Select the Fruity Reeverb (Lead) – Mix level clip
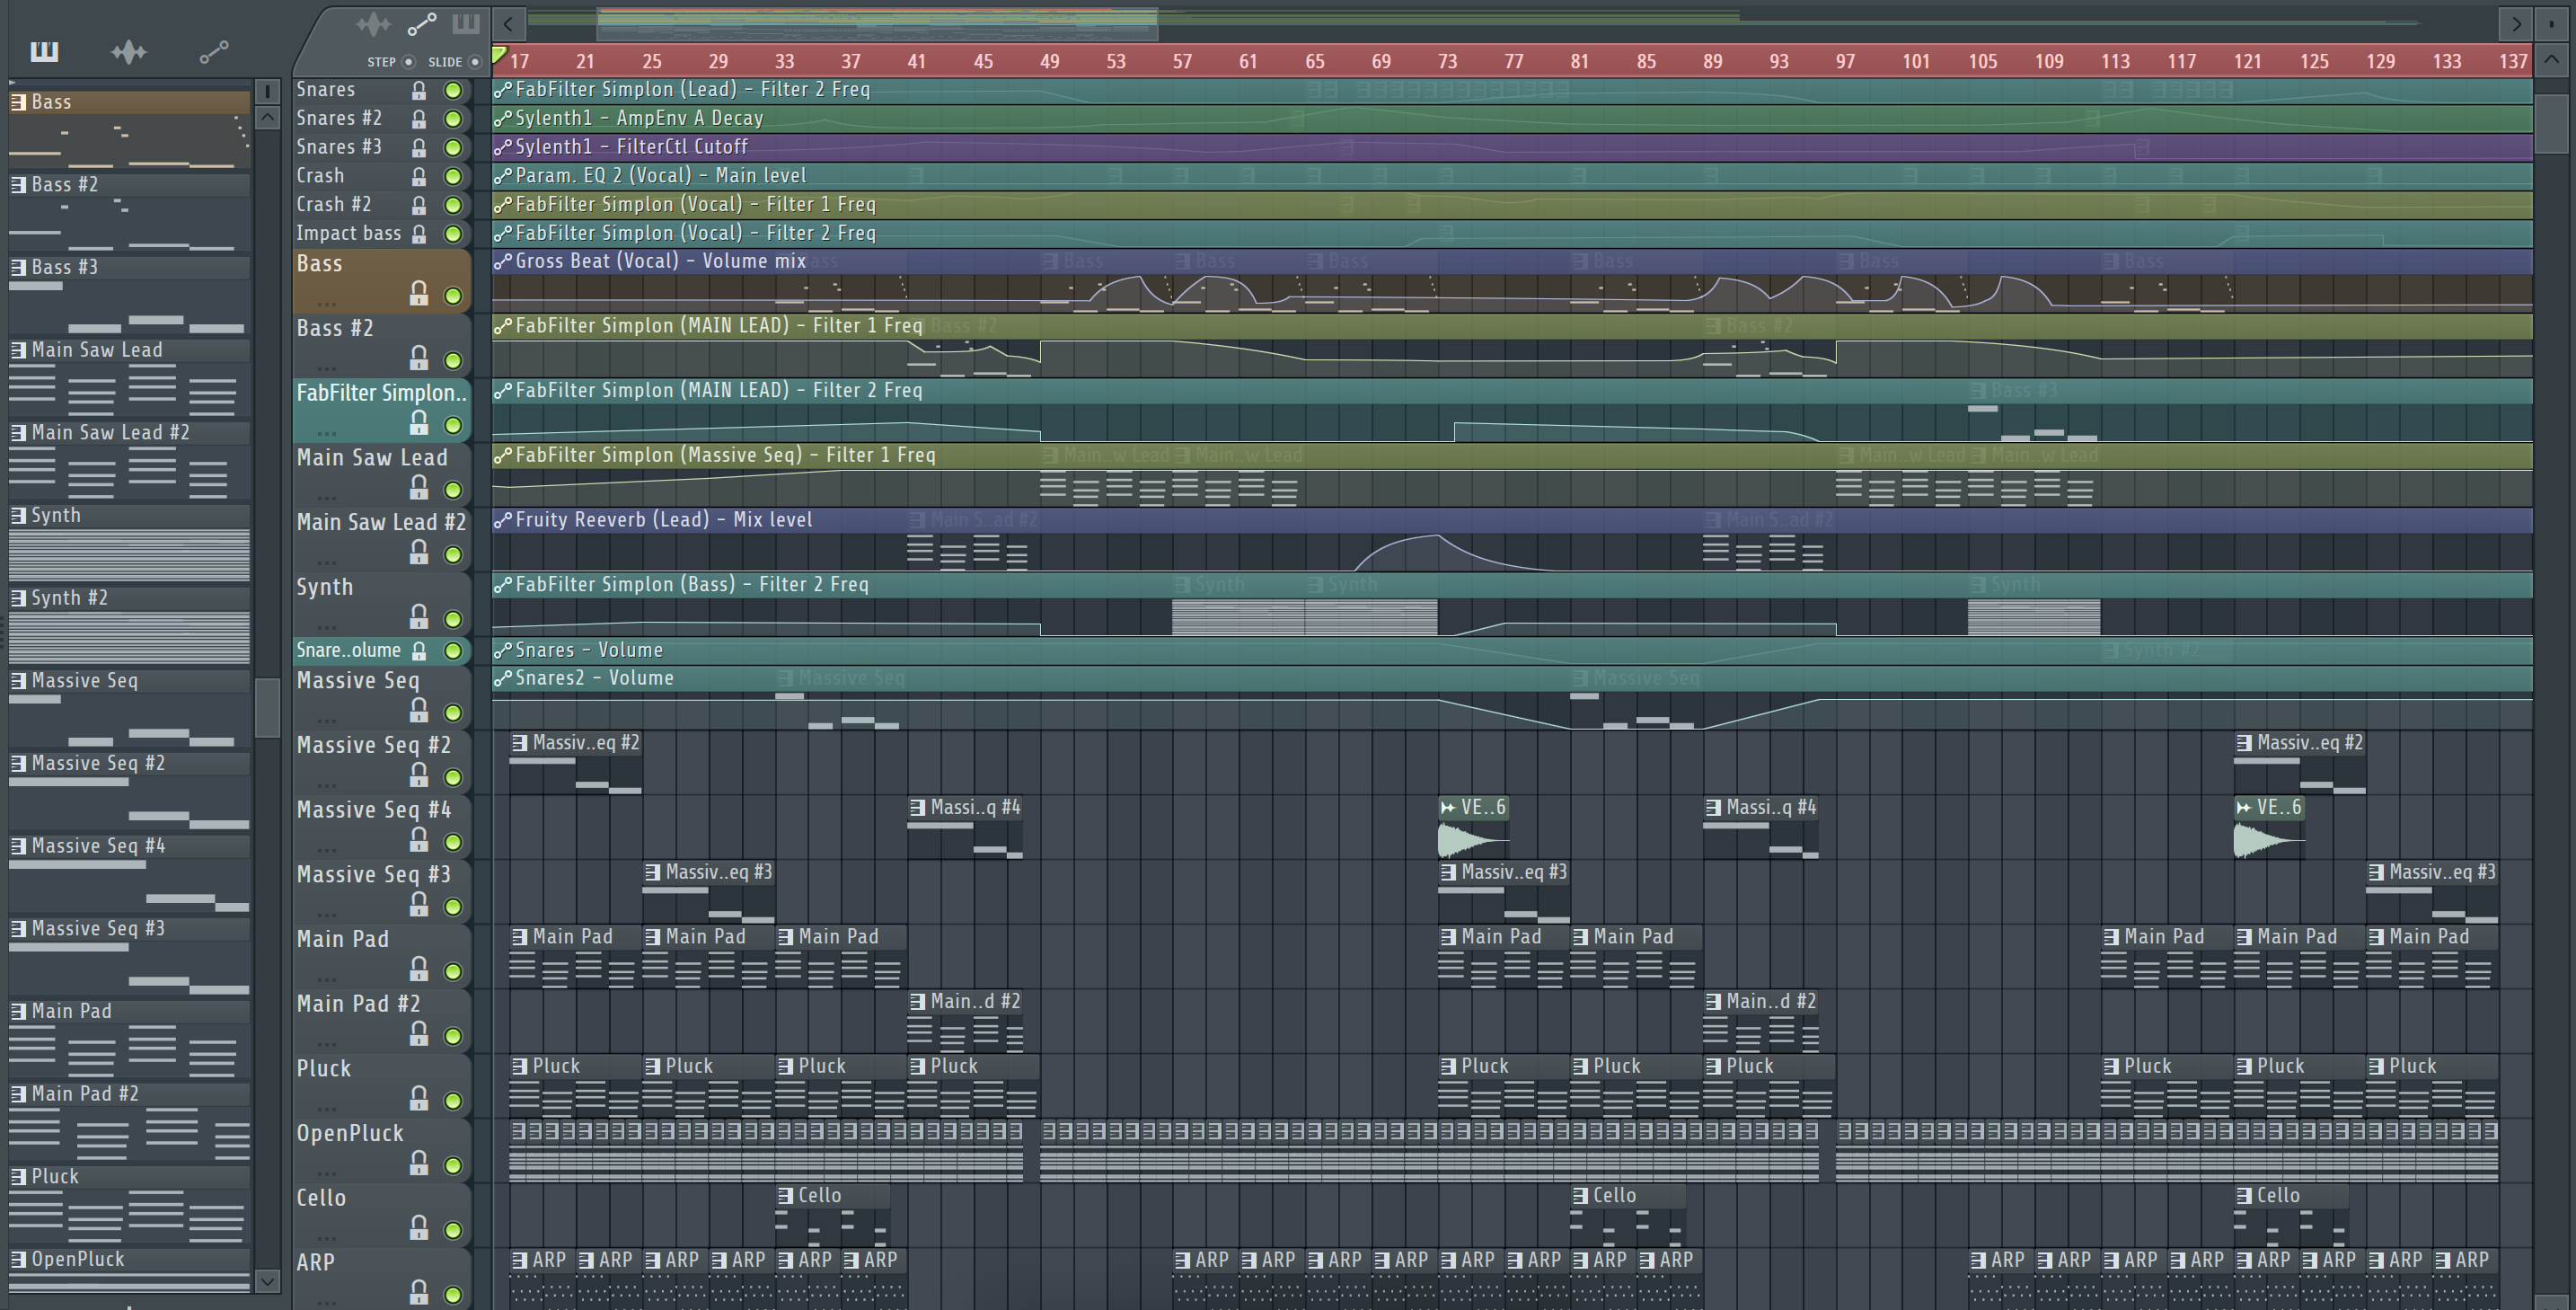This screenshot has width=2576, height=1310. click(x=1512, y=541)
